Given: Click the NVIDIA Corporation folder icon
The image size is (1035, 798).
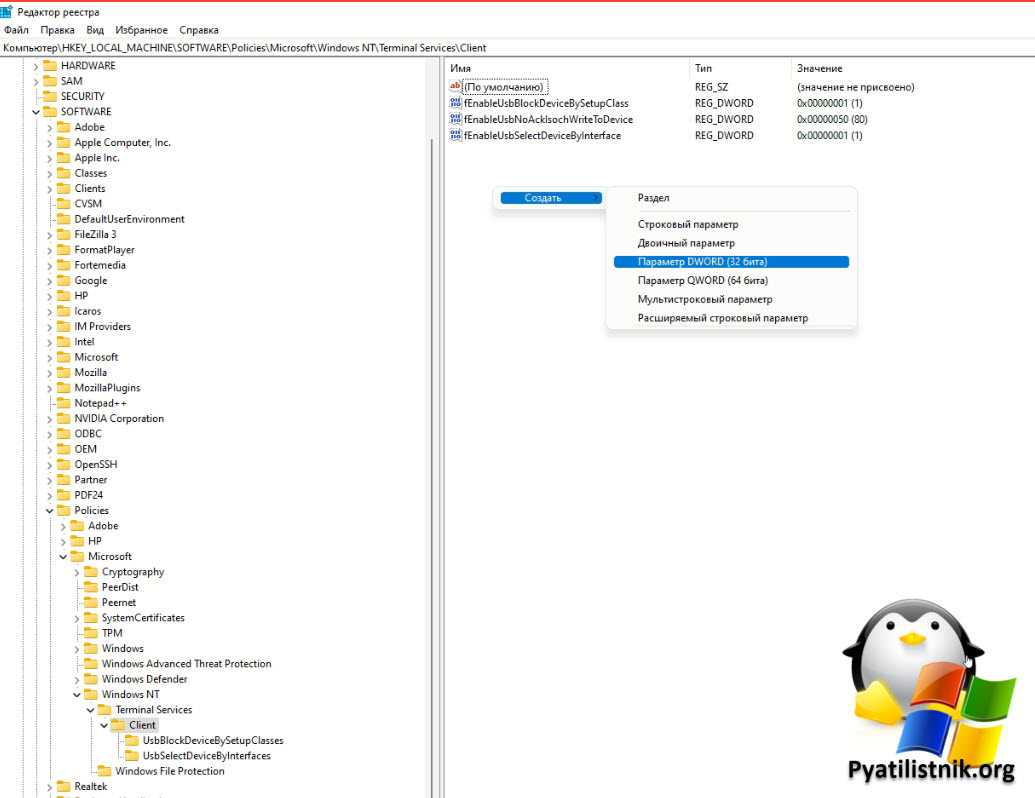Looking at the screenshot, I should click(x=64, y=419).
